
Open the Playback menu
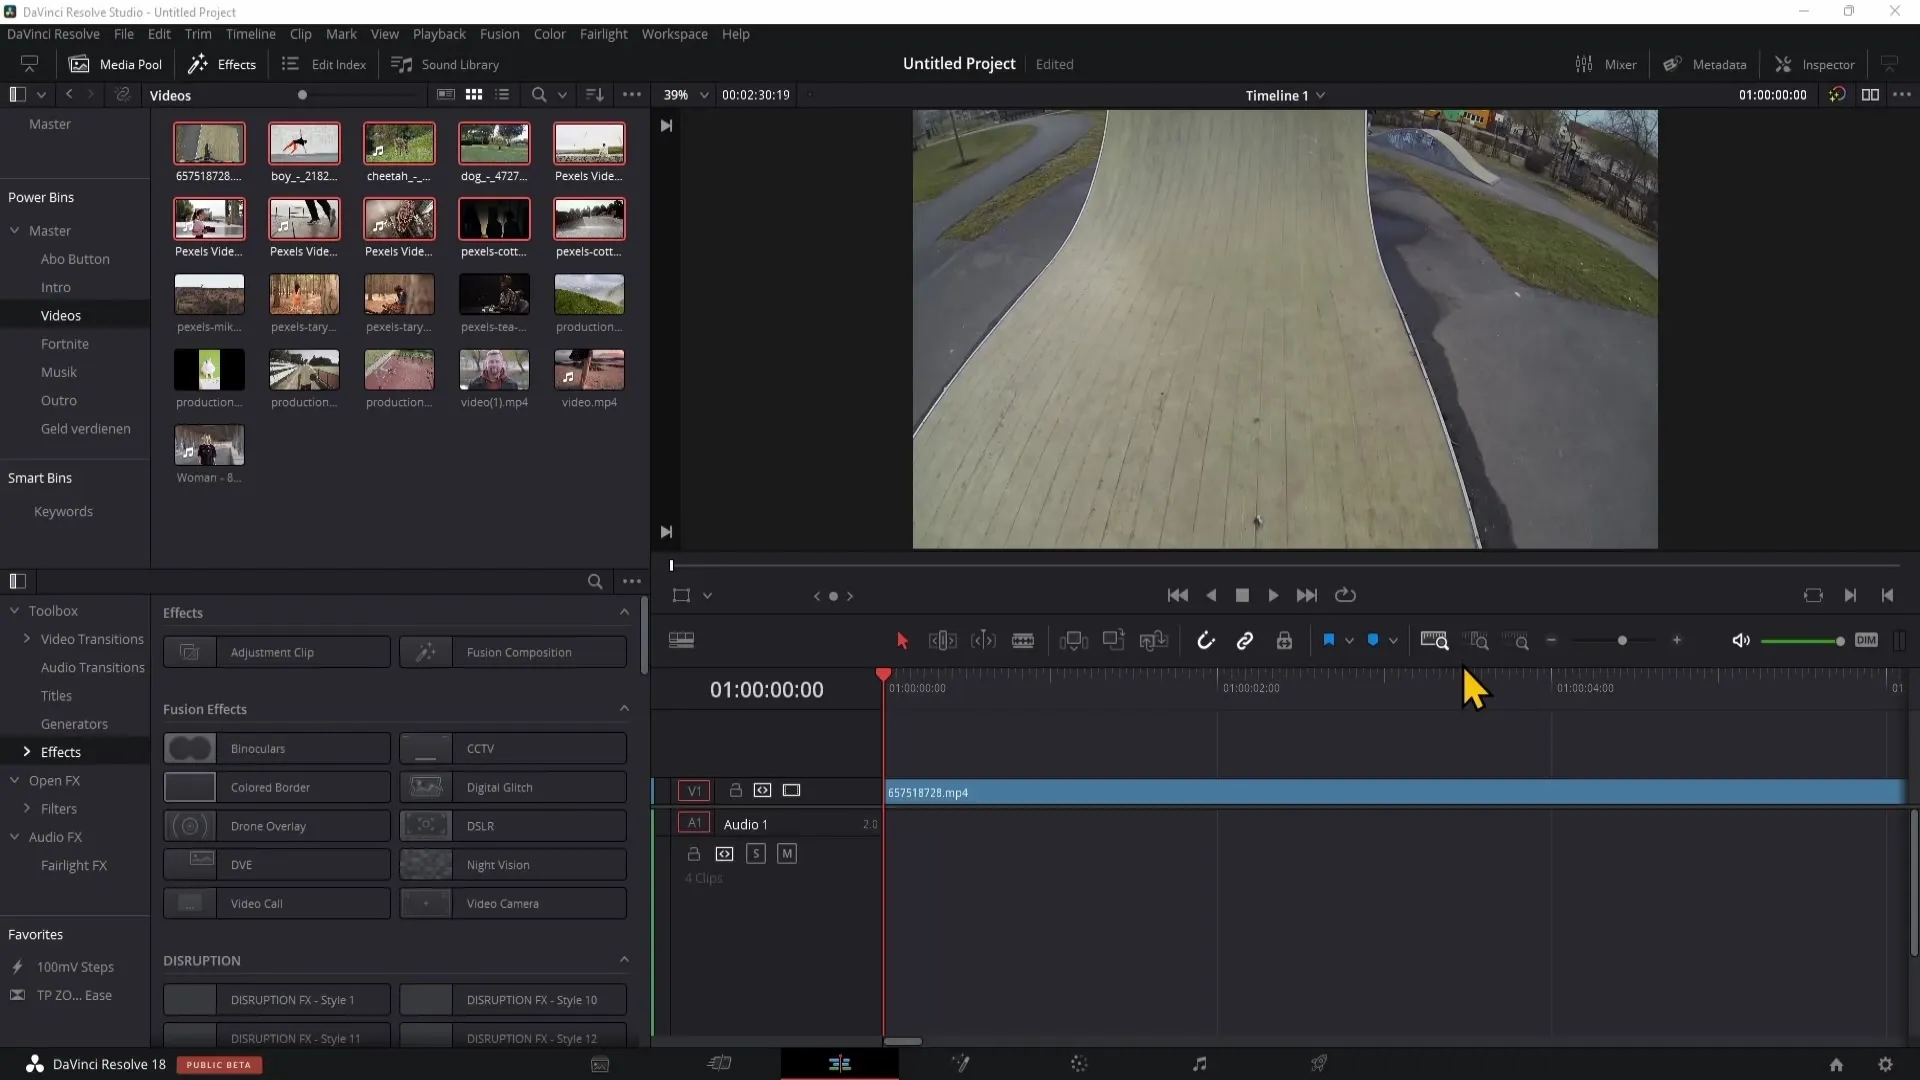coord(439,33)
